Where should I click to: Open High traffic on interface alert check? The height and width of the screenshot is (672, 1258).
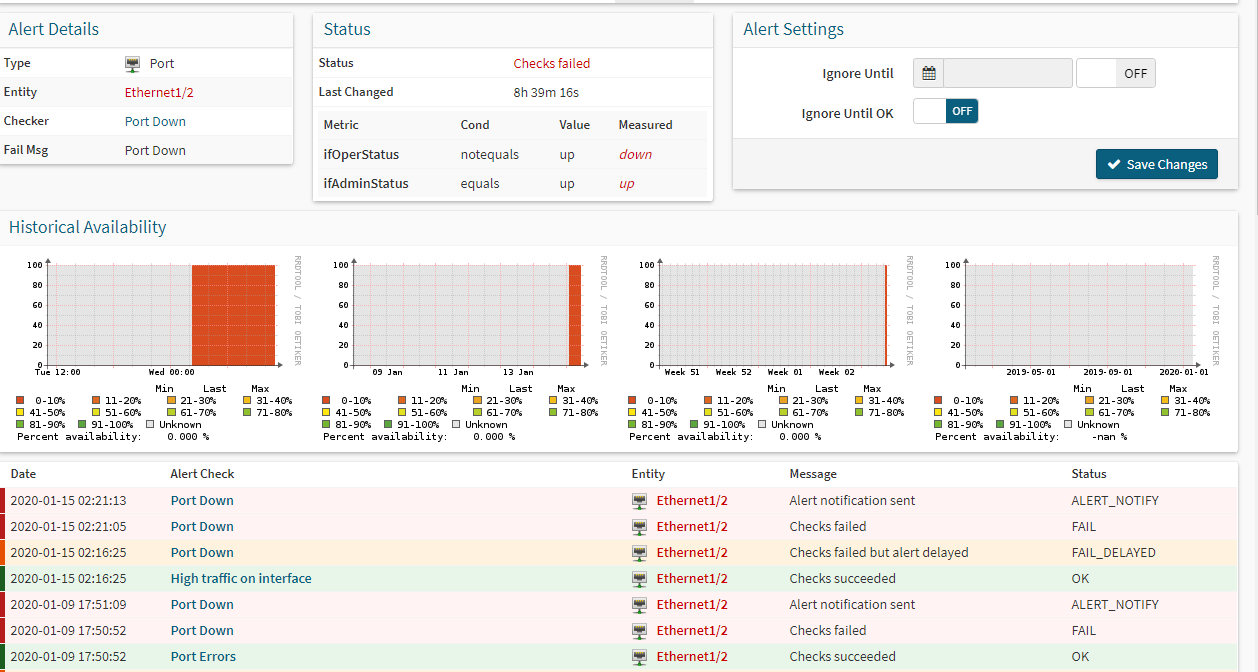click(x=241, y=579)
